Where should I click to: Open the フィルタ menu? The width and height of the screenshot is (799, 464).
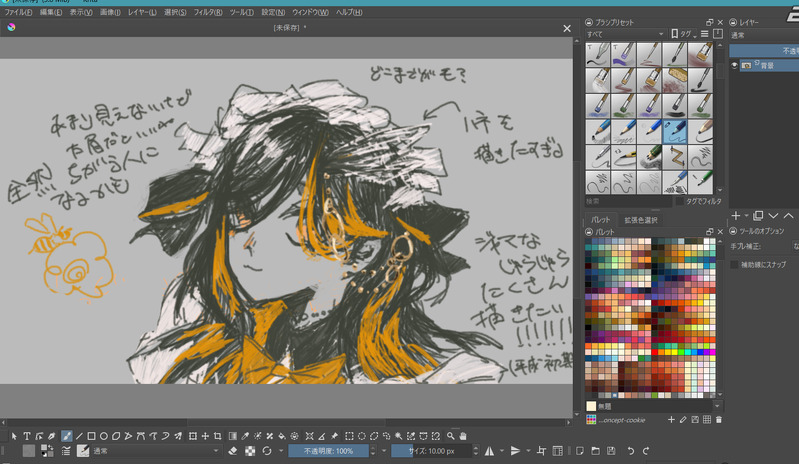point(207,12)
